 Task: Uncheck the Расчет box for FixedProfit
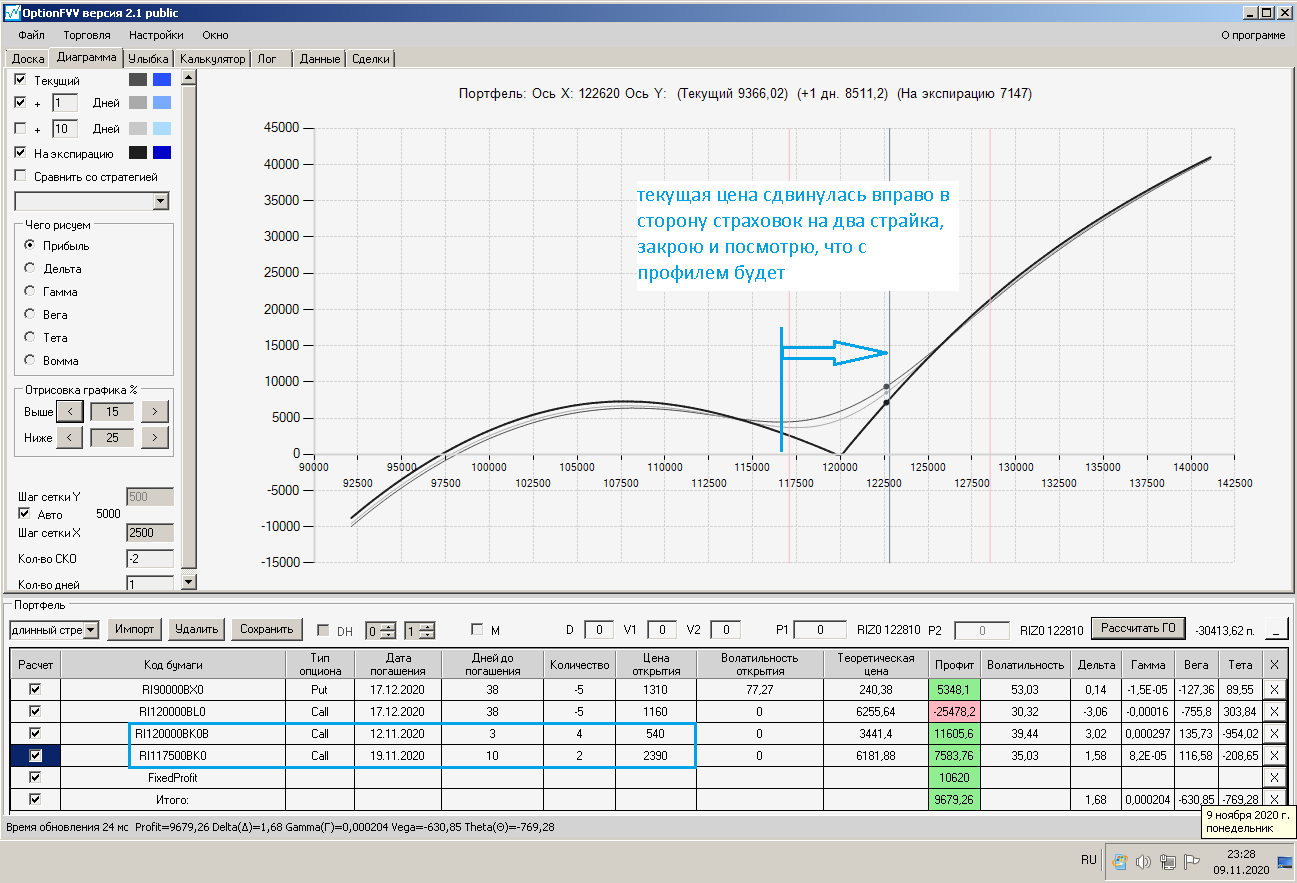pyautogui.click(x=36, y=777)
